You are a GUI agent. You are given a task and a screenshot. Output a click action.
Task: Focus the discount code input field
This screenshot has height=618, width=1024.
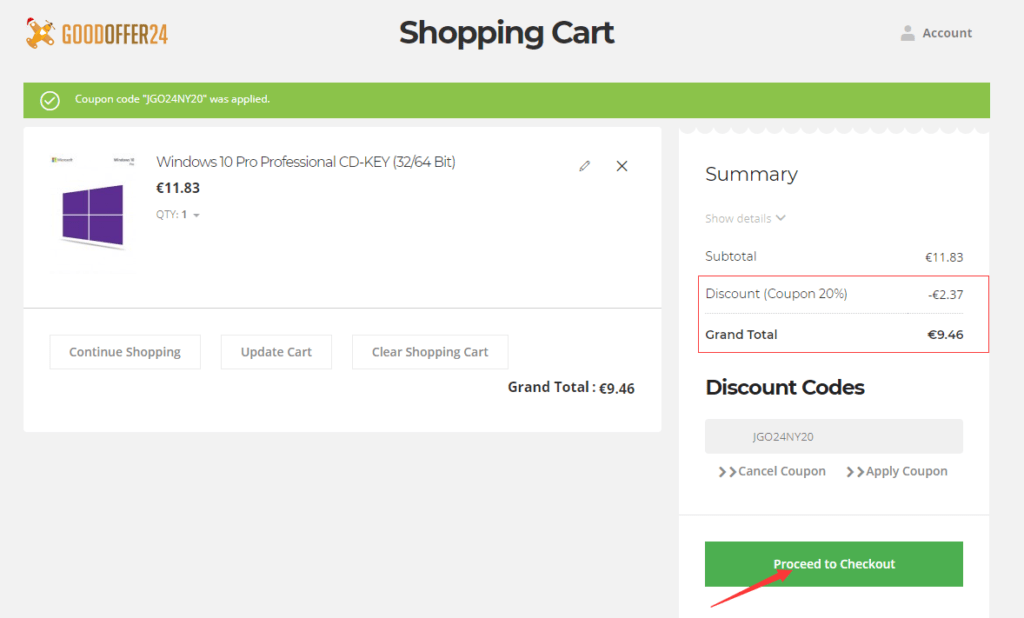pos(833,437)
